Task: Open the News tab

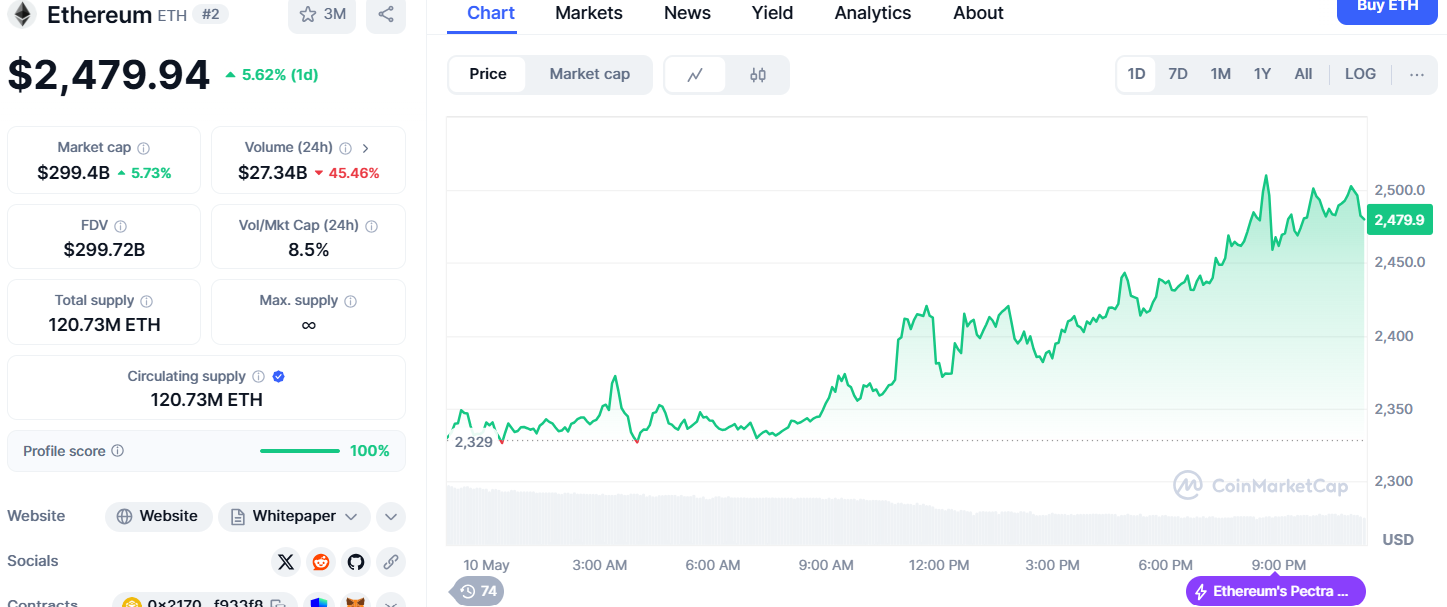Action: (687, 13)
